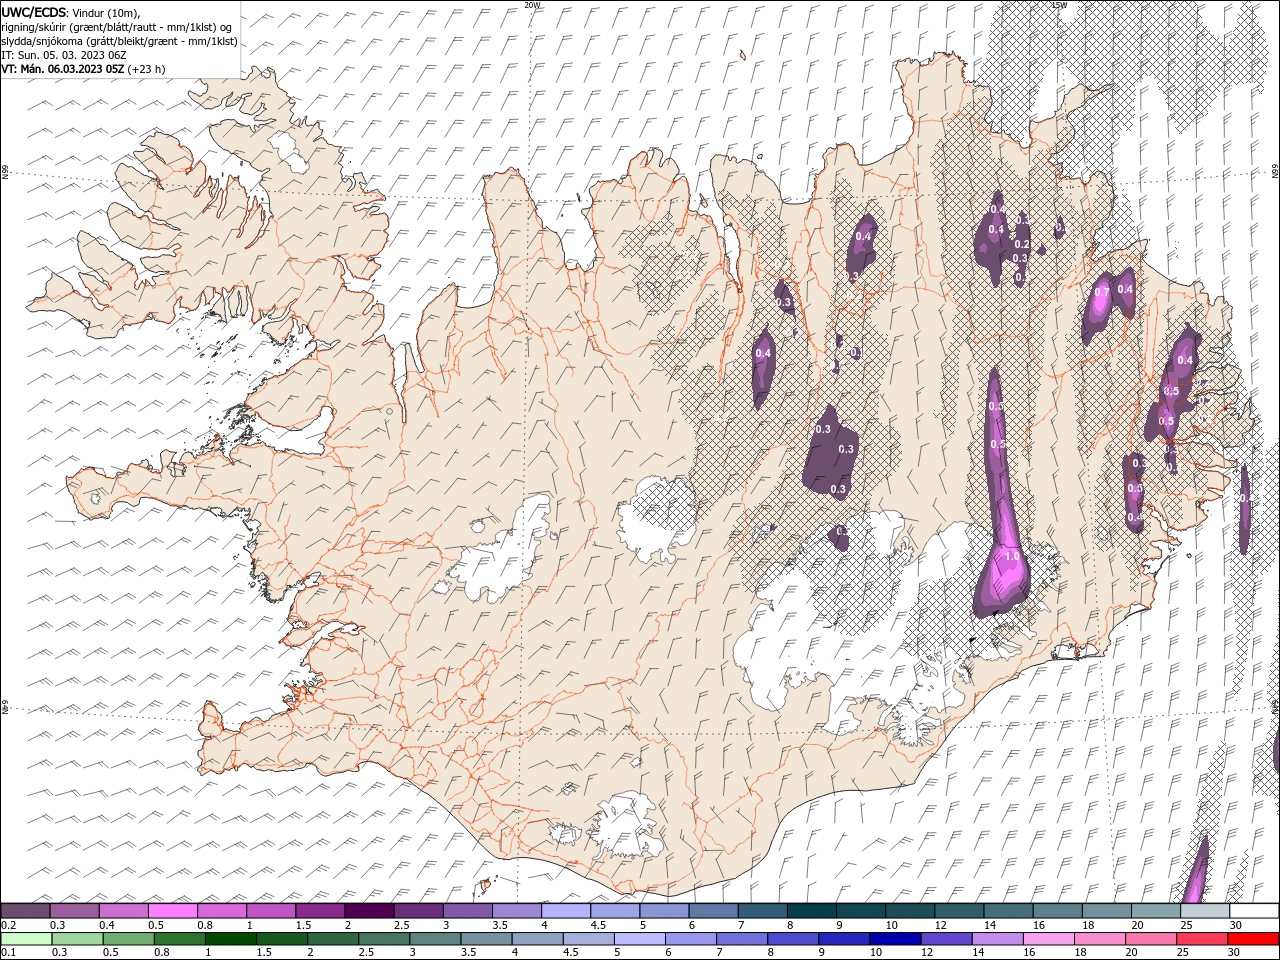
Task: Click the 18 label in upper legend row
Action: coord(1088,925)
